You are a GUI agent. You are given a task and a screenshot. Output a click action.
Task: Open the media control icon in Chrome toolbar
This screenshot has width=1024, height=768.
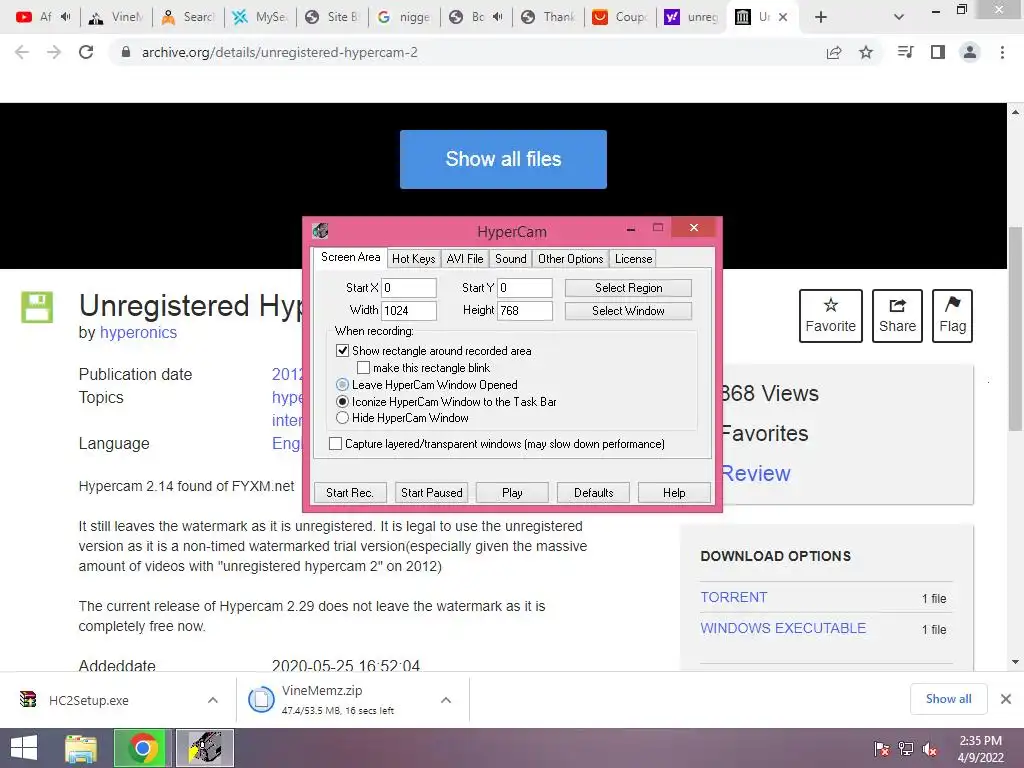coord(905,52)
